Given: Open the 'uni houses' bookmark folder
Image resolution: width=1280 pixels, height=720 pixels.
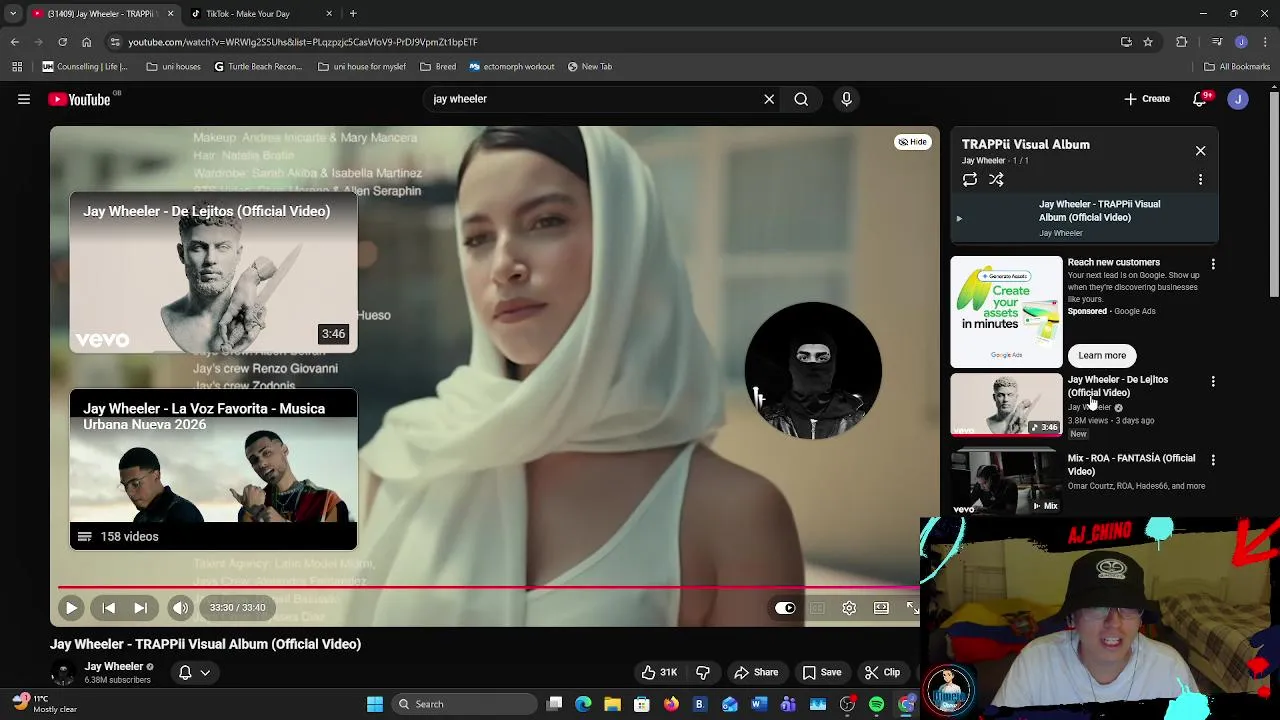Looking at the screenshot, I should tap(173, 67).
